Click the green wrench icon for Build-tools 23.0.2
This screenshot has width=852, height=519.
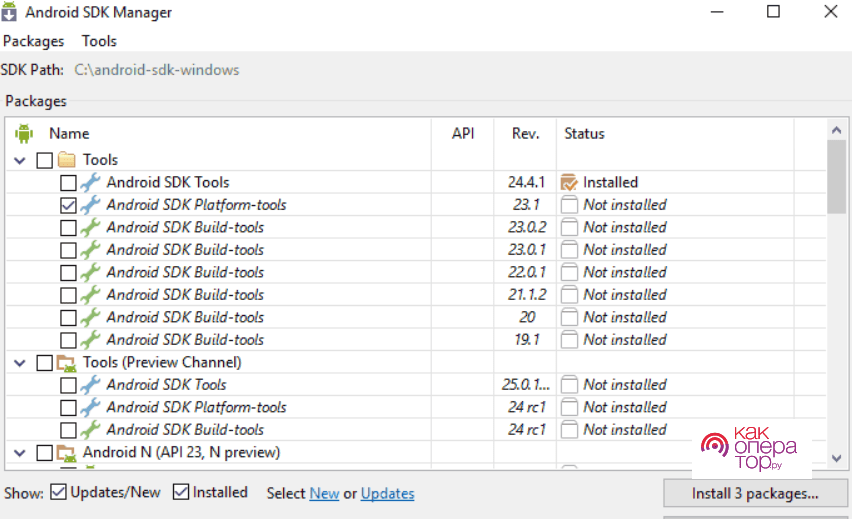click(x=90, y=227)
